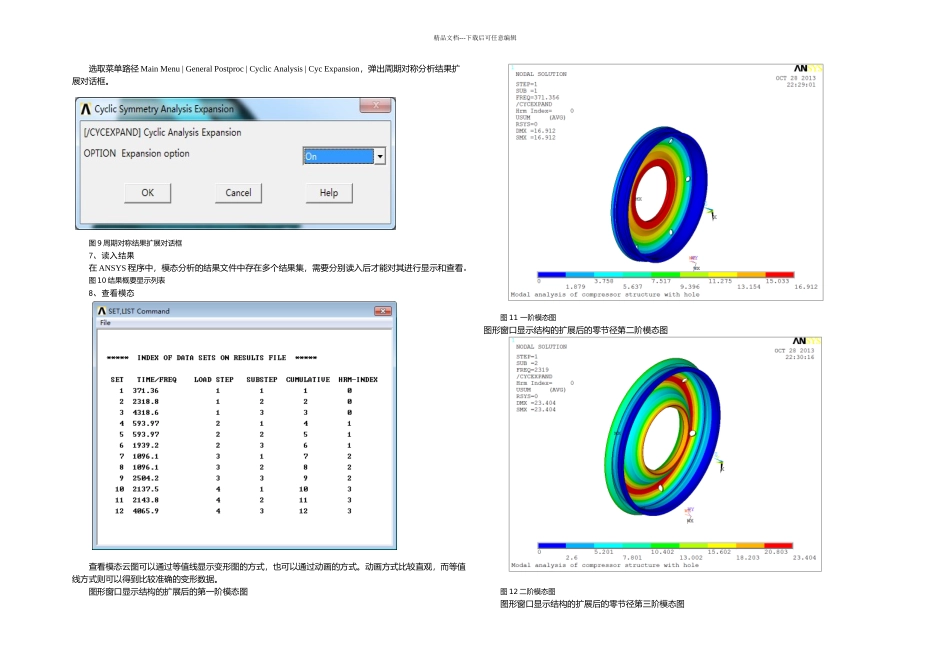This screenshot has height=672, width=950.
Task: Click Cancel in the Cyclic Expansion dialog
Action: click(238, 193)
